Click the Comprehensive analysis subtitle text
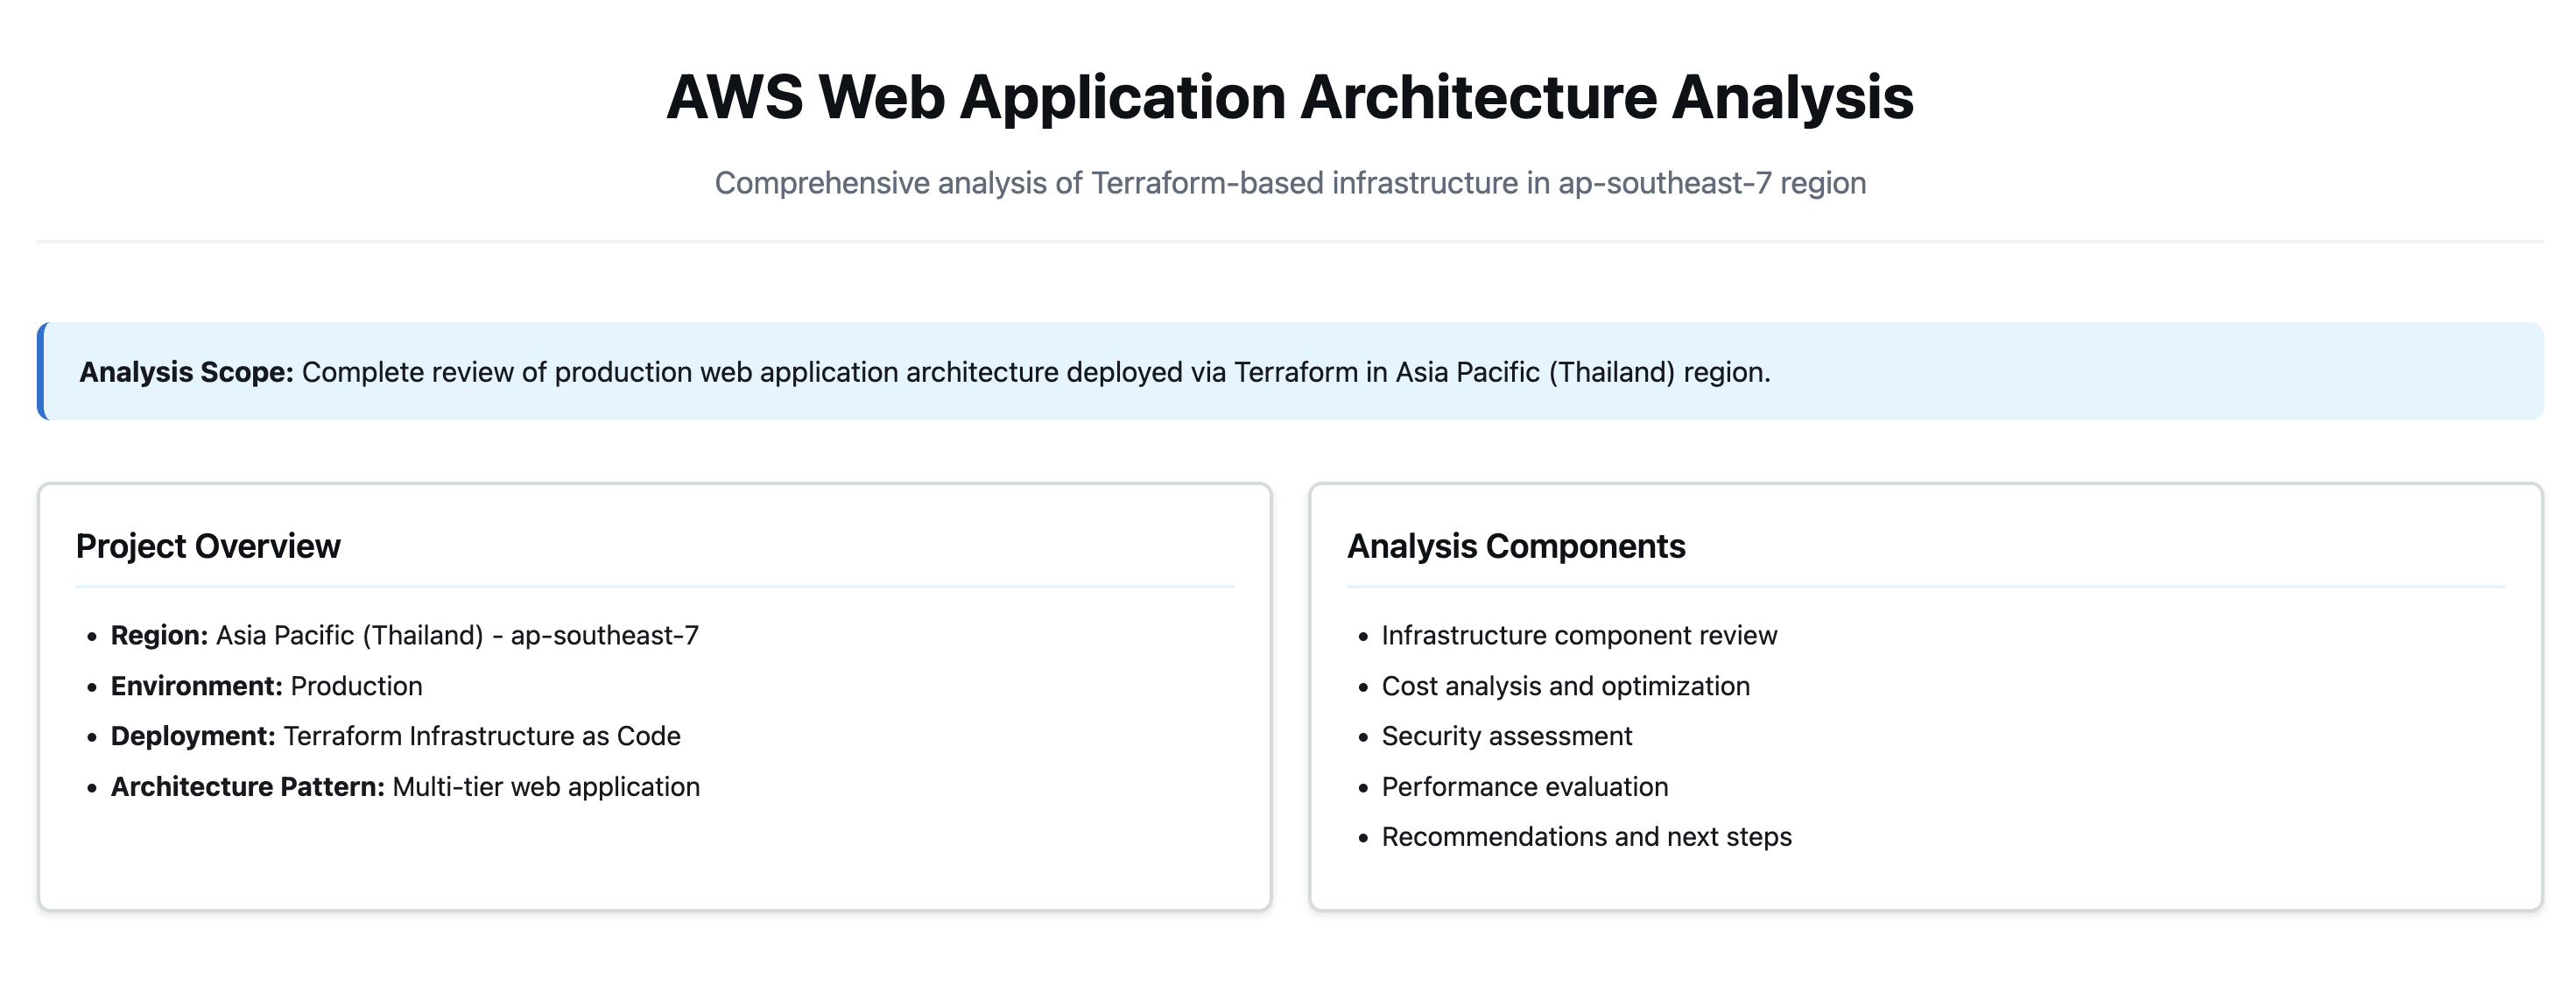Viewport: 2576px width, 993px height. [1290, 183]
